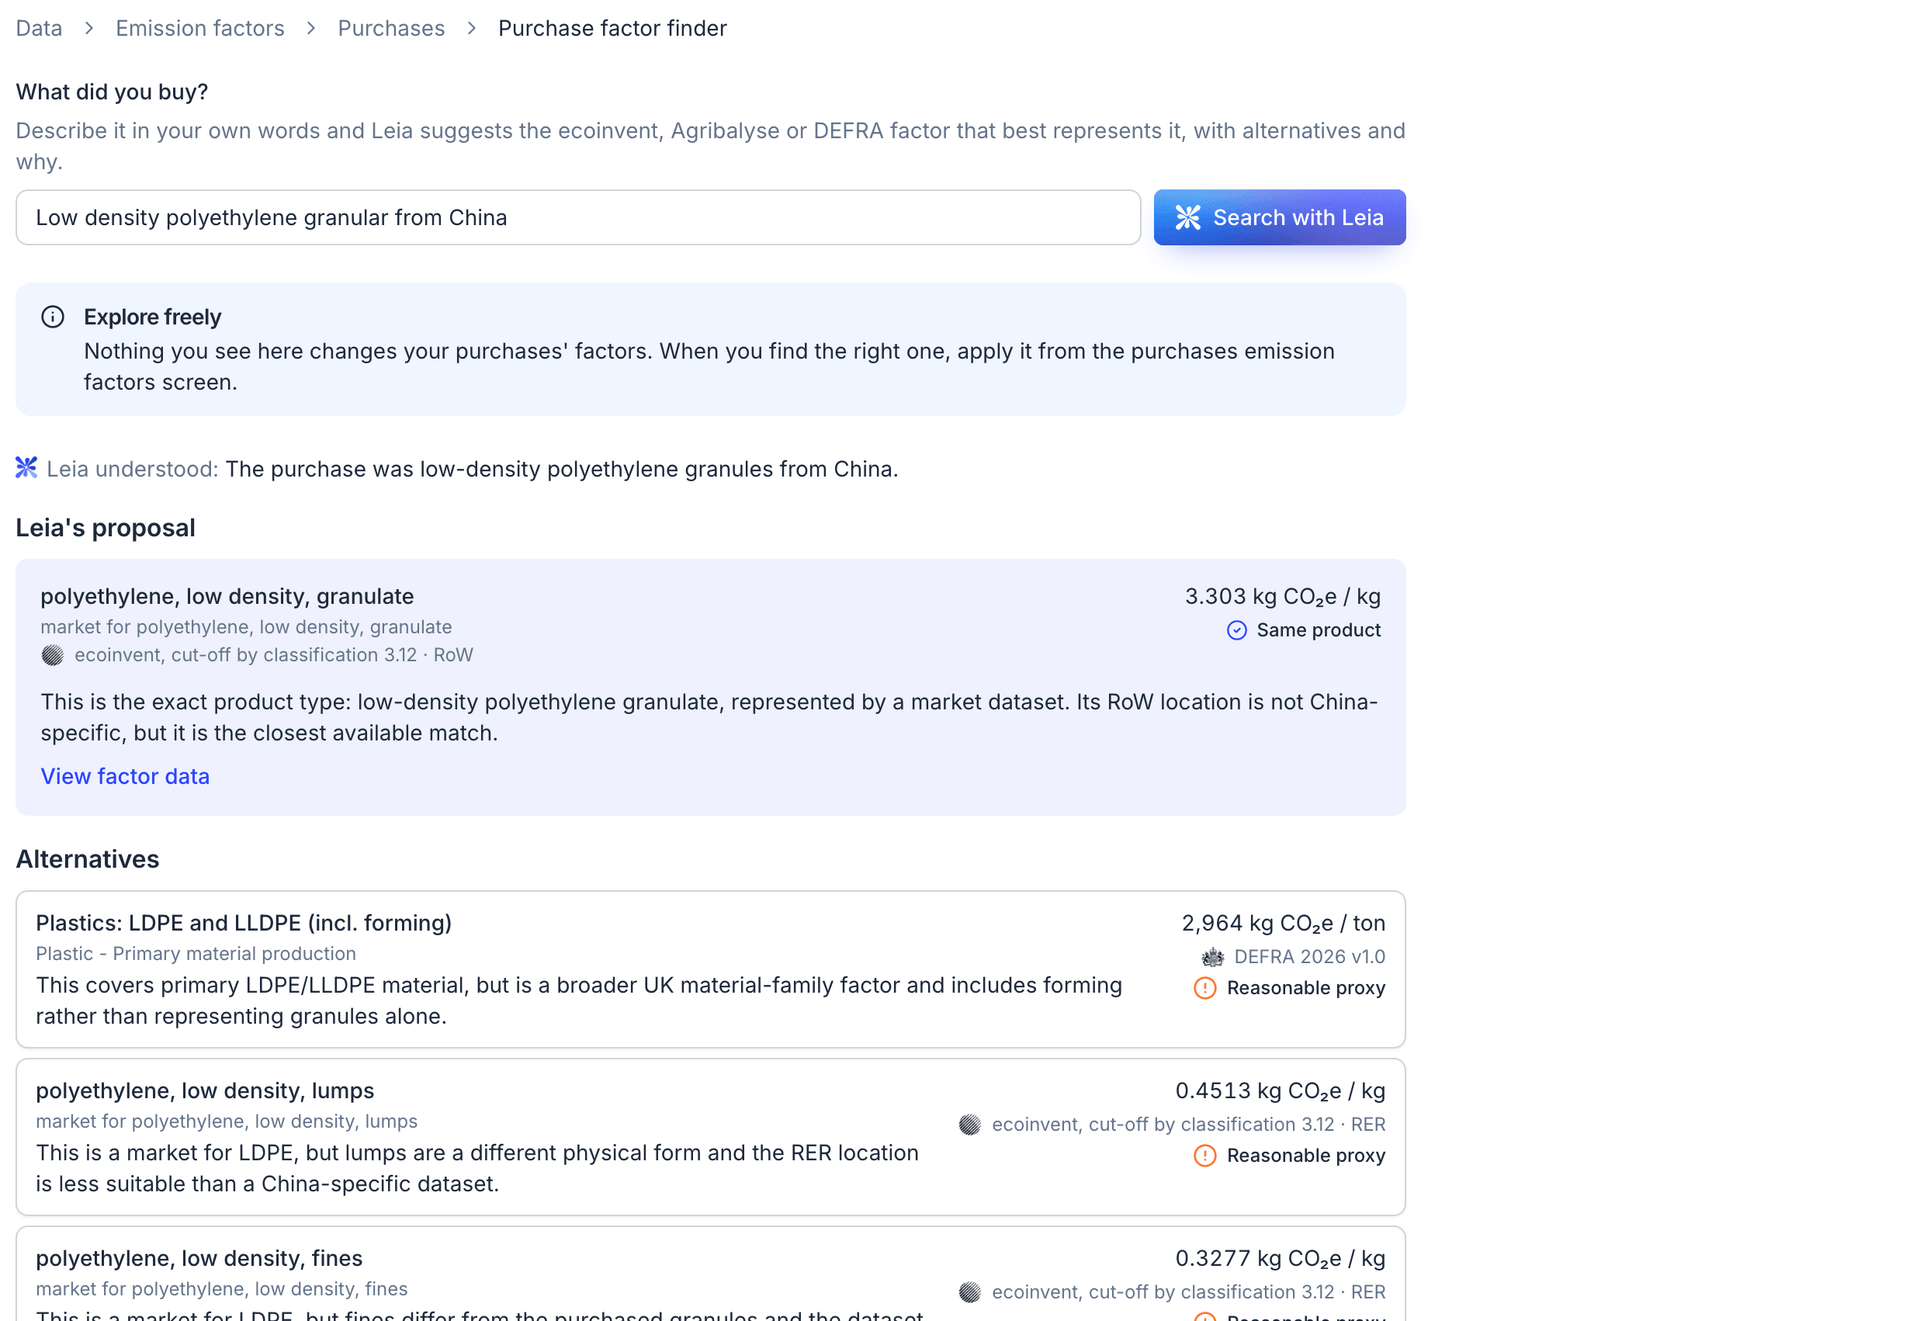Open the Emission factors breadcrumb
Image resolution: width=1920 pixels, height=1321 pixels.
click(200, 28)
